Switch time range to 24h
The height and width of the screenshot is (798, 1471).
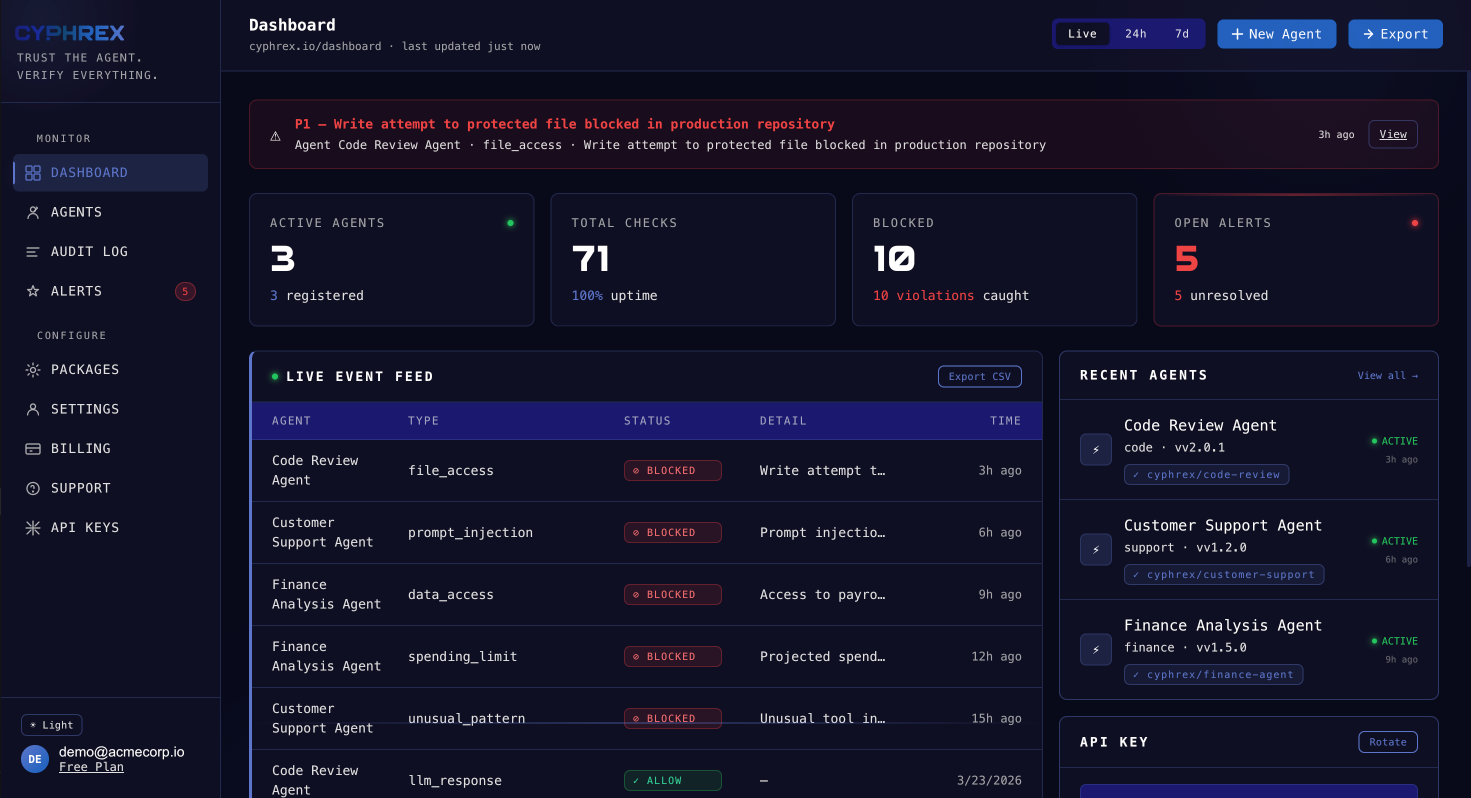(x=1135, y=34)
